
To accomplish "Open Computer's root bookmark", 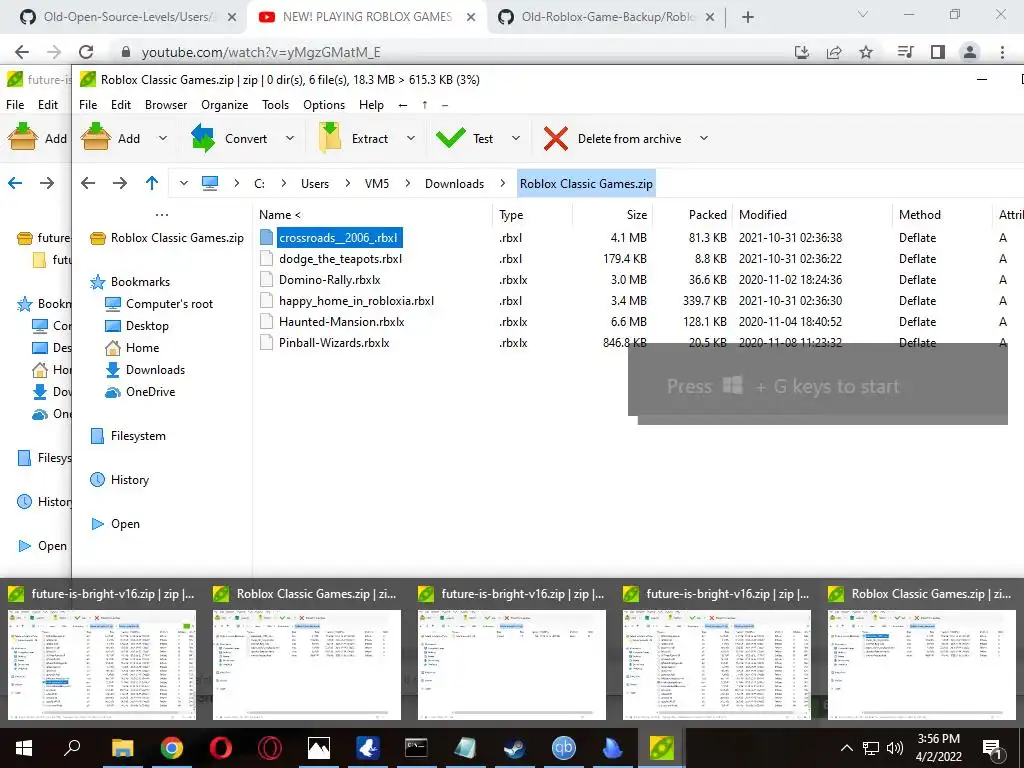I will click(169, 304).
